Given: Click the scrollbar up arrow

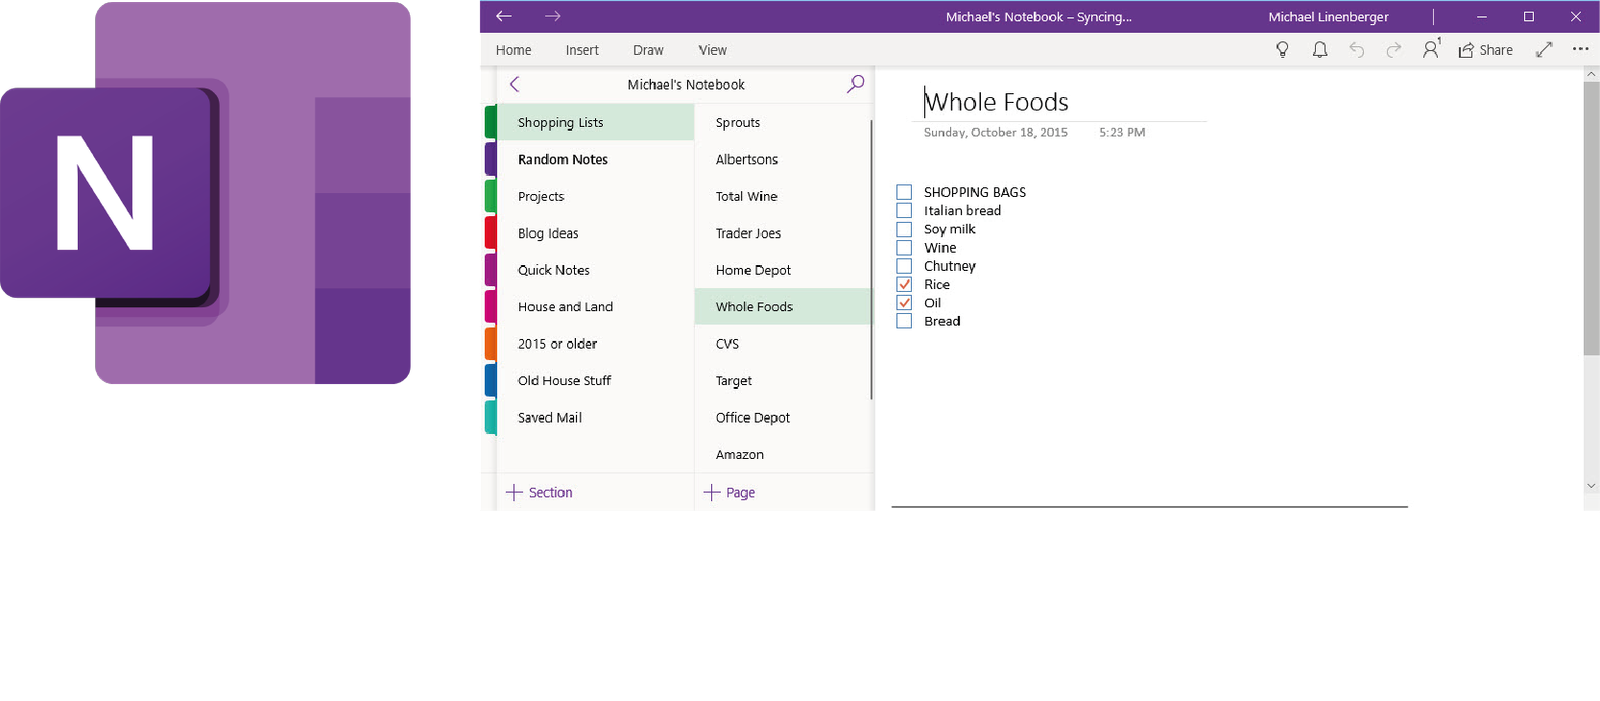Looking at the screenshot, I should point(1591,74).
